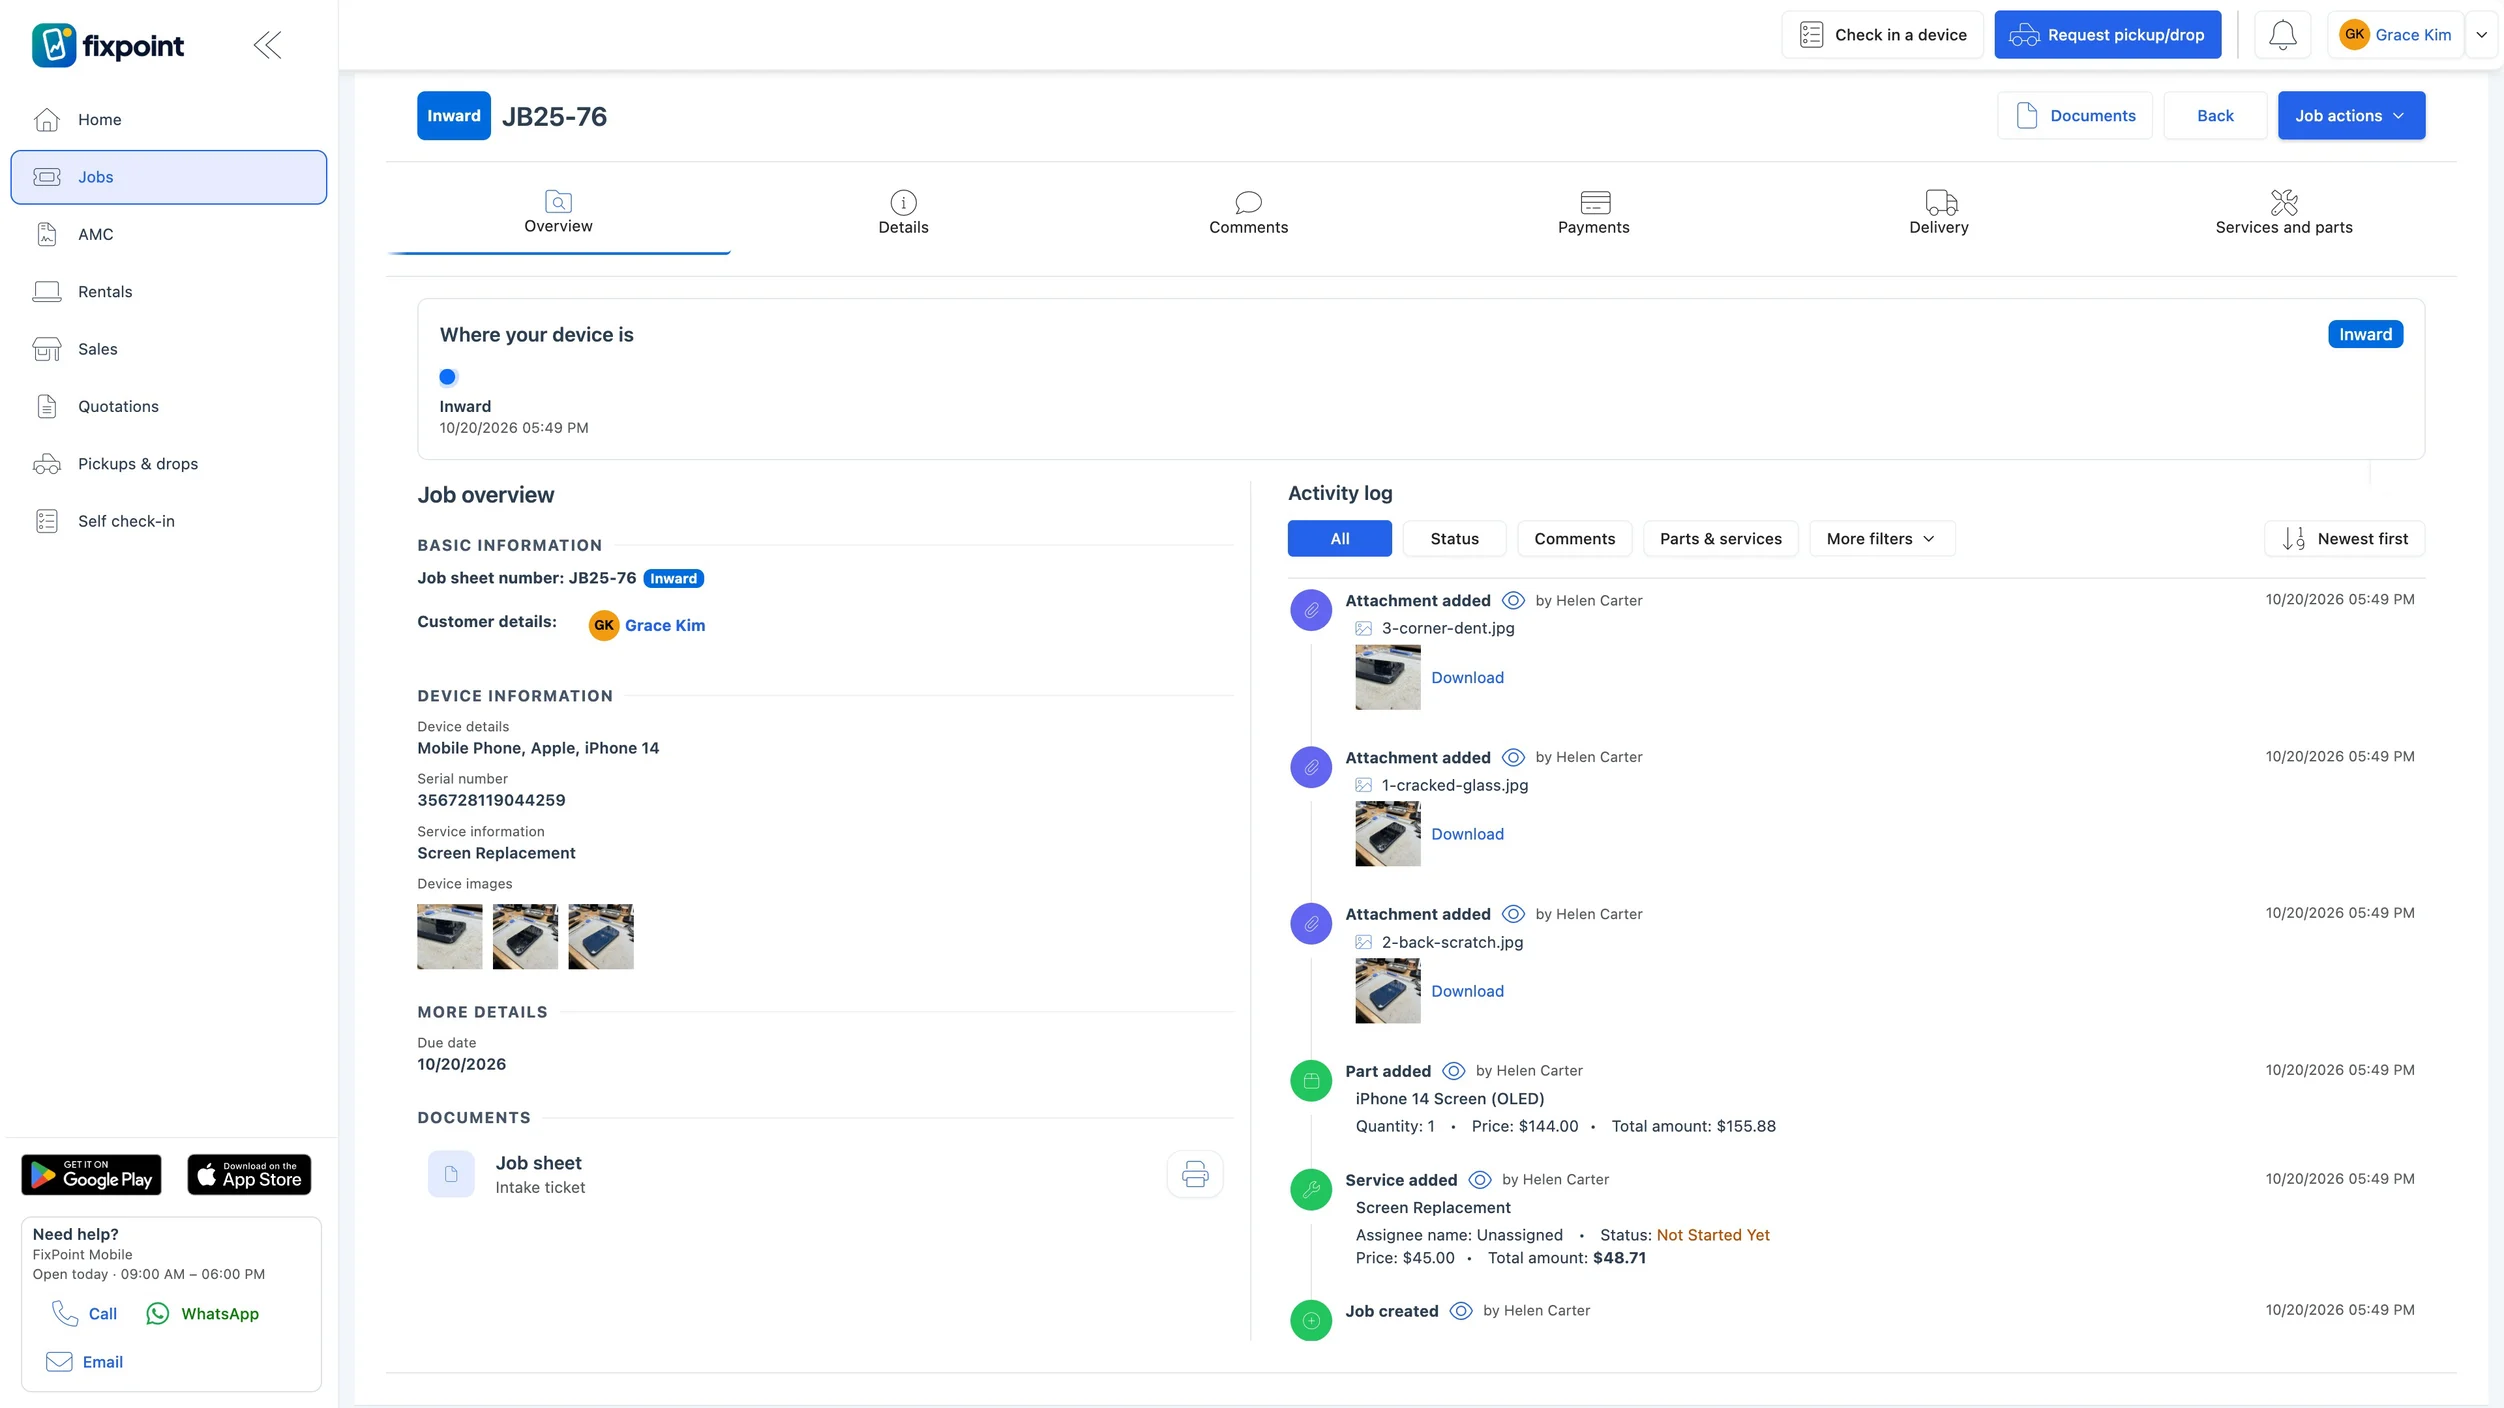Select Jobs in the sidebar
Image resolution: width=2504 pixels, height=1408 pixels.
pyautogui.click(x=168, y=177)
